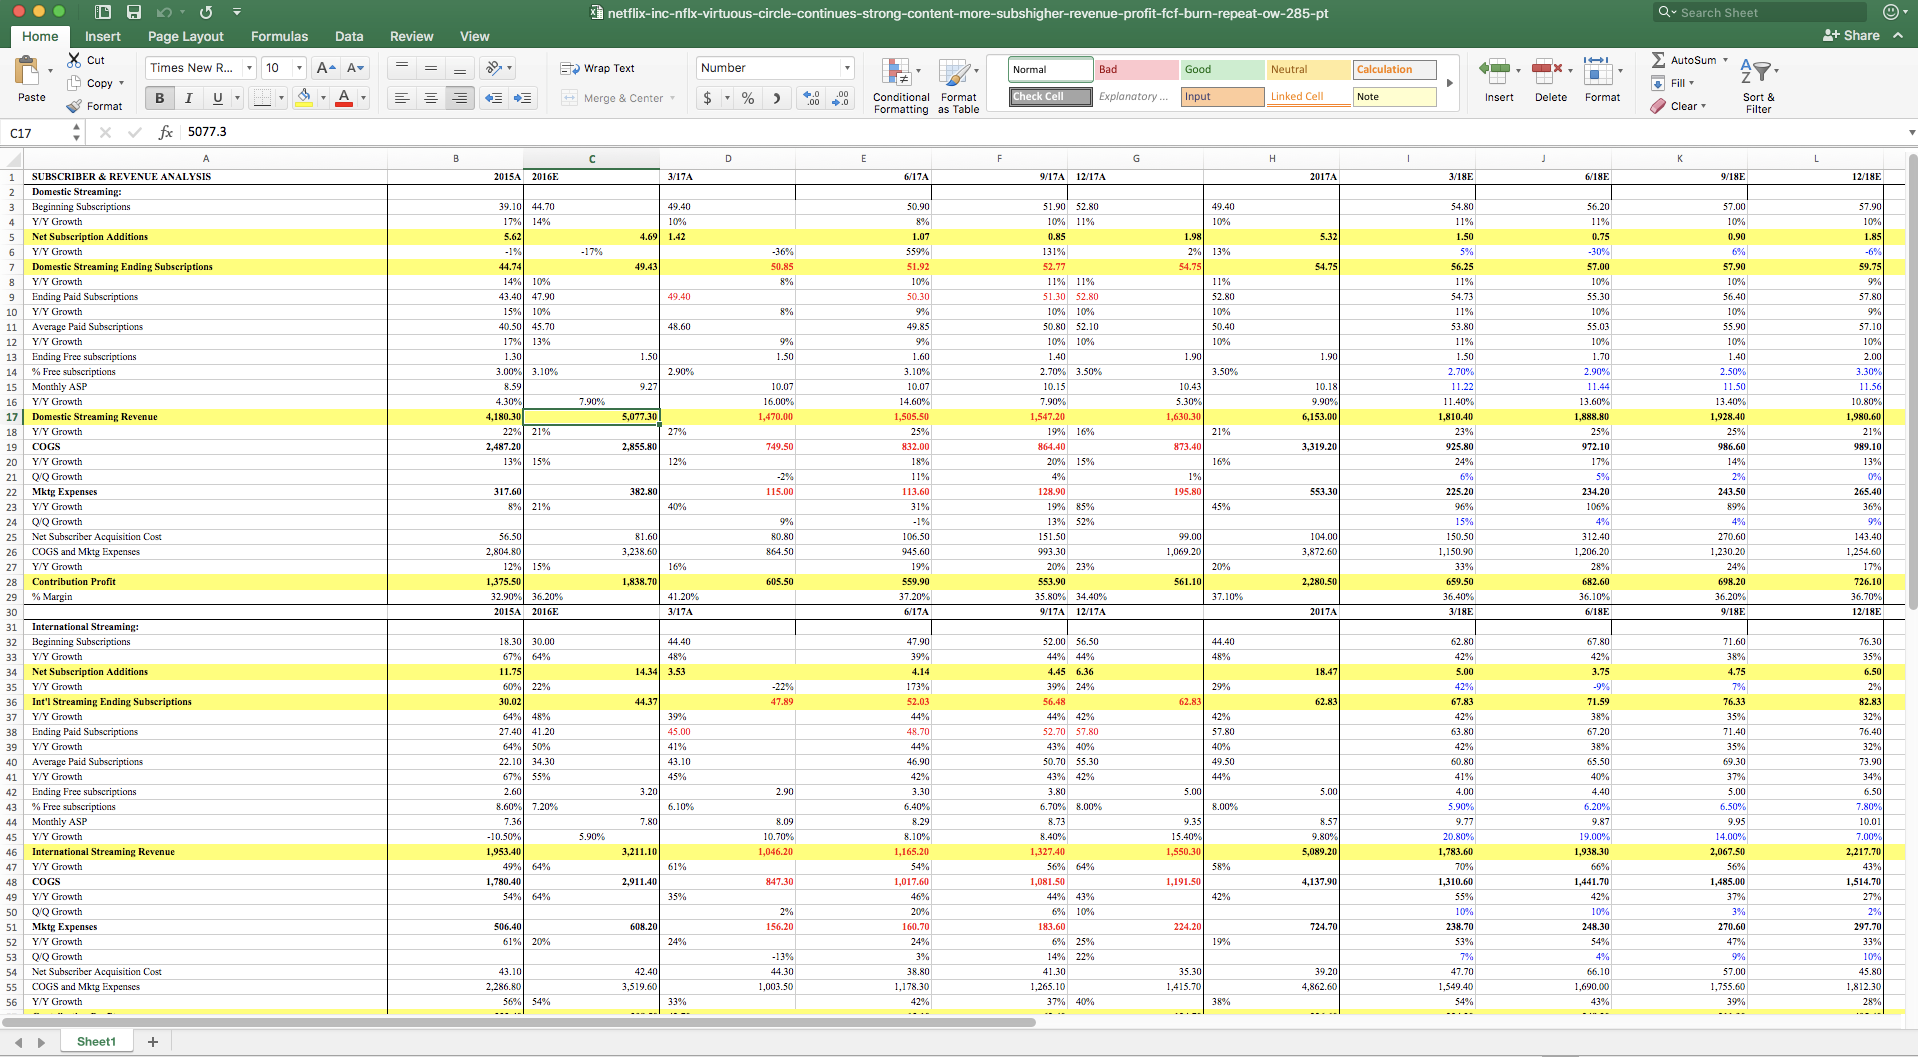Viewport: 1918px width, 1057px height.
Task: Click the Share button
Action: pos(1851,35)
